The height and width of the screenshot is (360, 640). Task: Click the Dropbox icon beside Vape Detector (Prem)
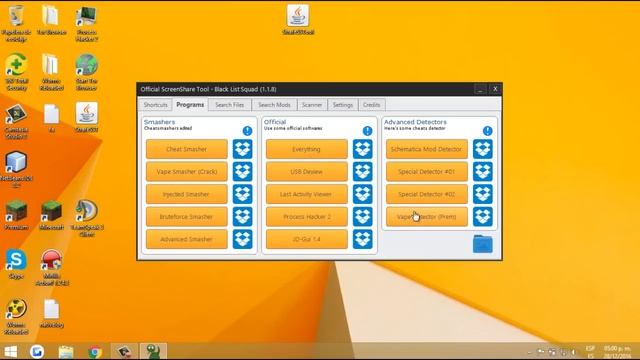(482, 216)
